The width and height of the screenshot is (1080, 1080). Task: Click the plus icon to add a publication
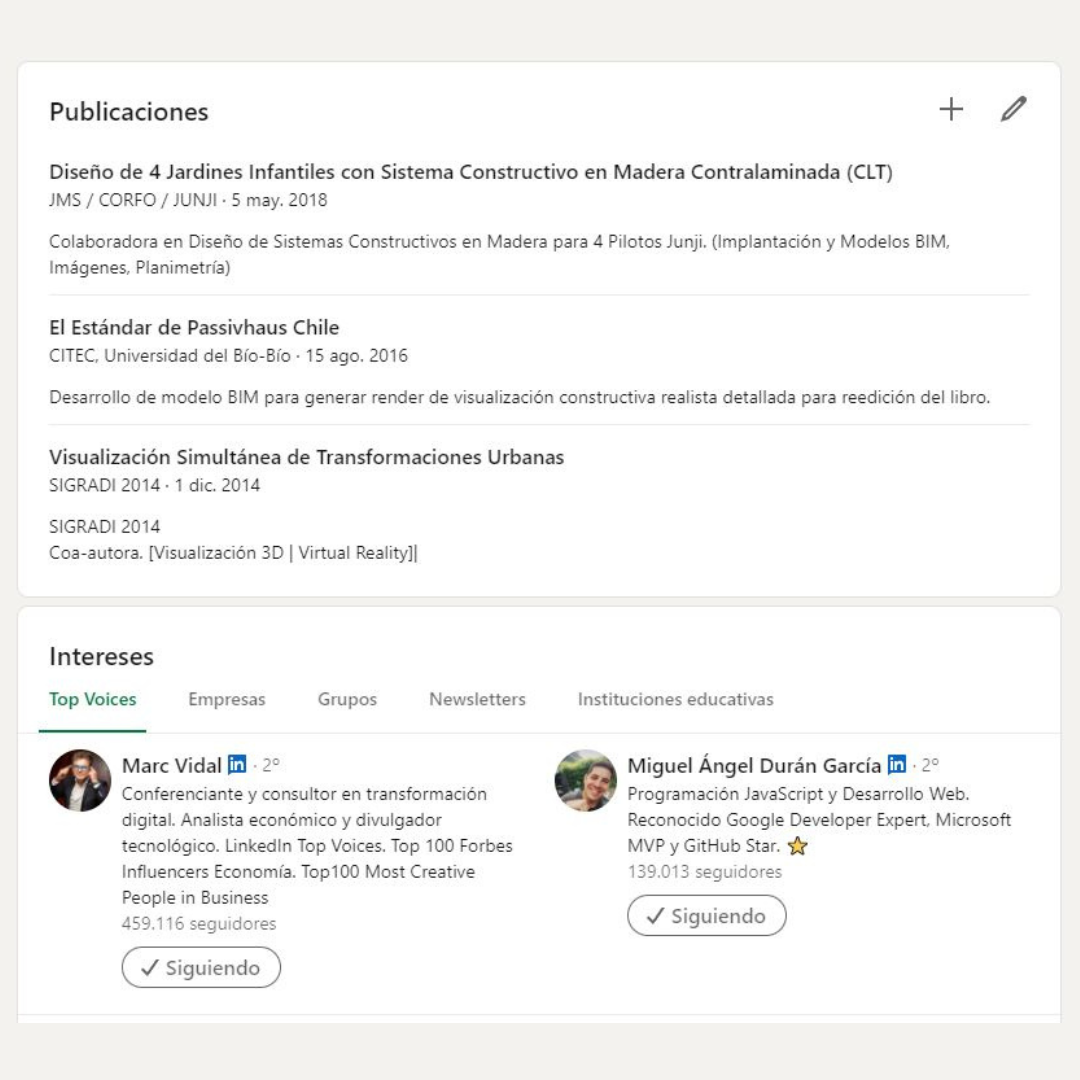951,110
